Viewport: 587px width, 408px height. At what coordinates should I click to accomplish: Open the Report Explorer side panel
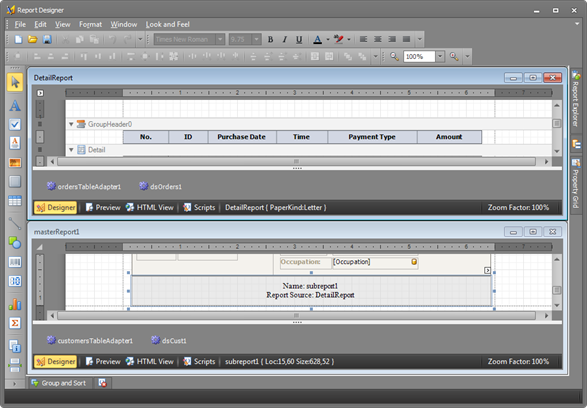pos(576,100)
